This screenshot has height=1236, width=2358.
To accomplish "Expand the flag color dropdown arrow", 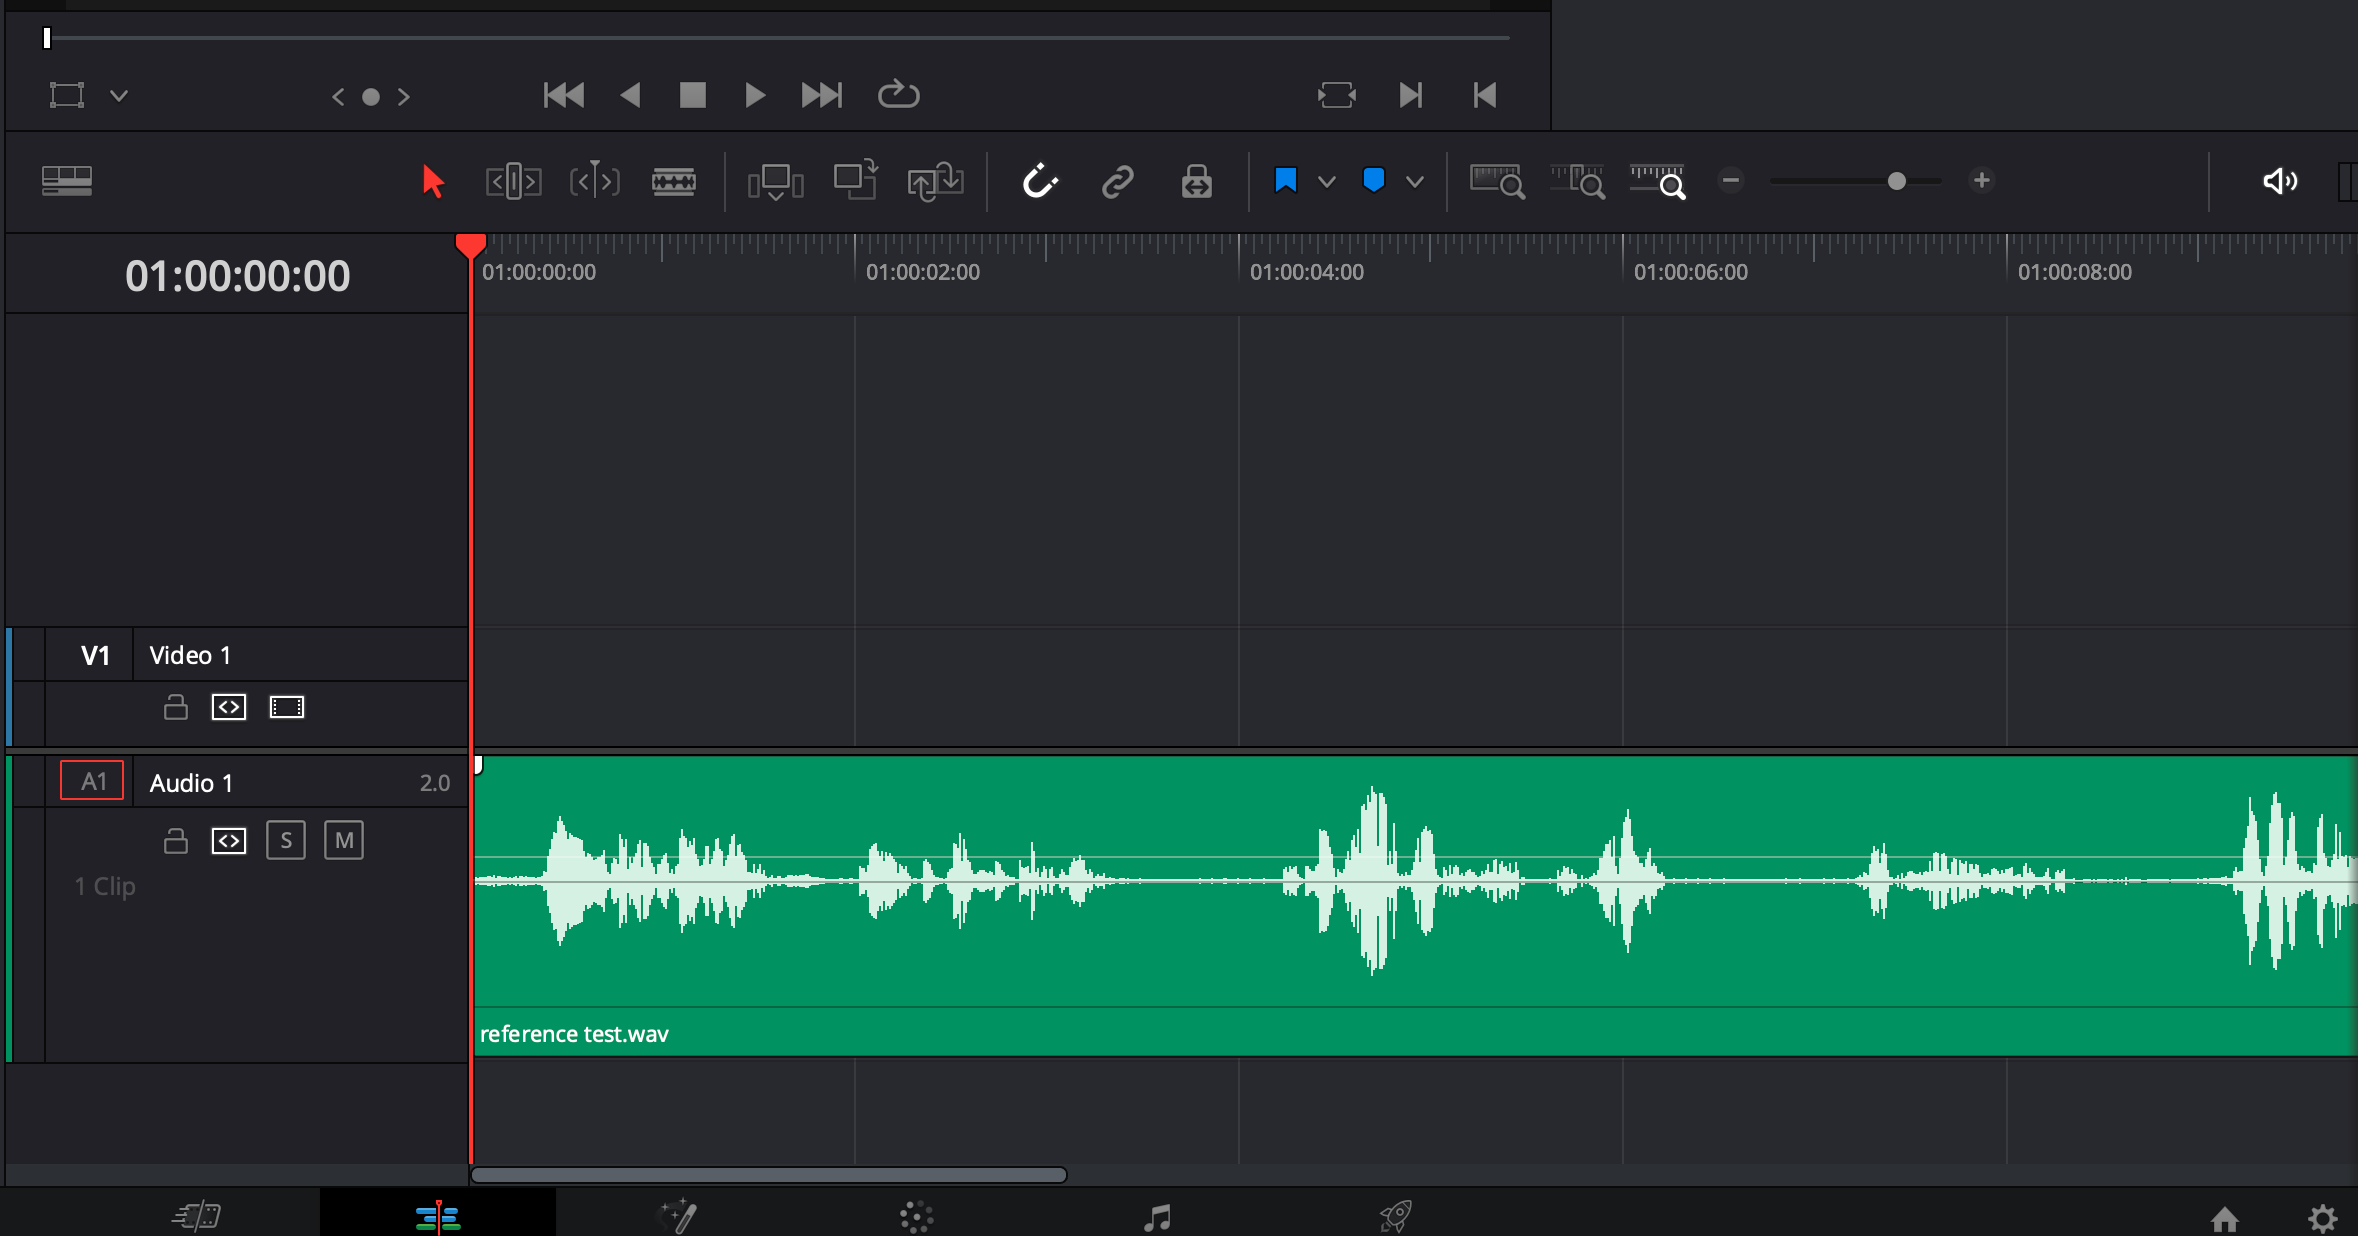I will 1326,181.
